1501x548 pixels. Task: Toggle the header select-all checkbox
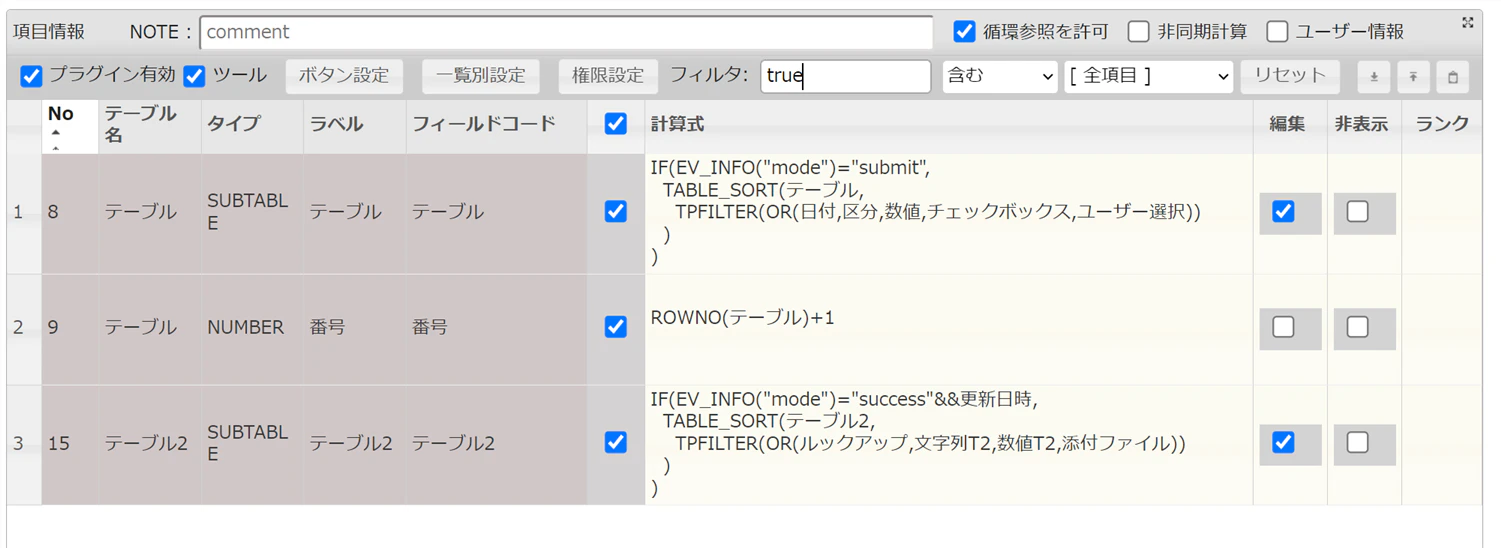point(616,124)
